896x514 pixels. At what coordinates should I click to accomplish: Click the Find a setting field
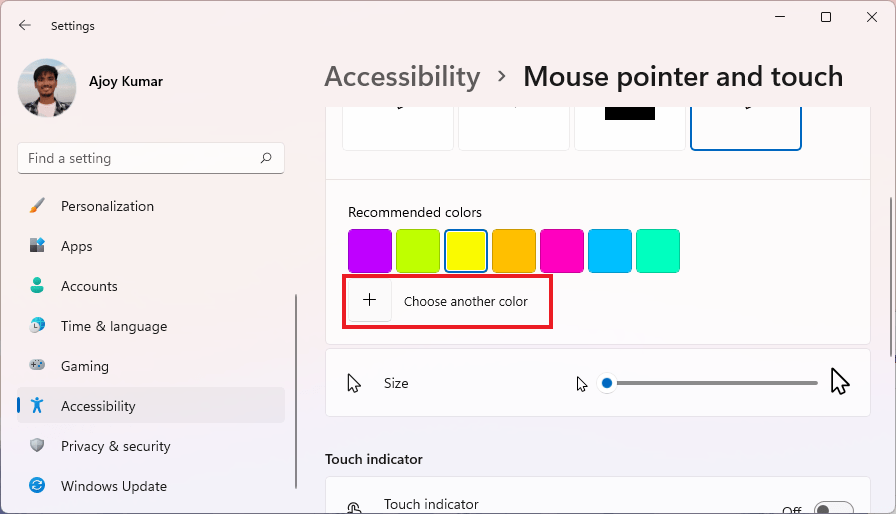coord(151,158)
